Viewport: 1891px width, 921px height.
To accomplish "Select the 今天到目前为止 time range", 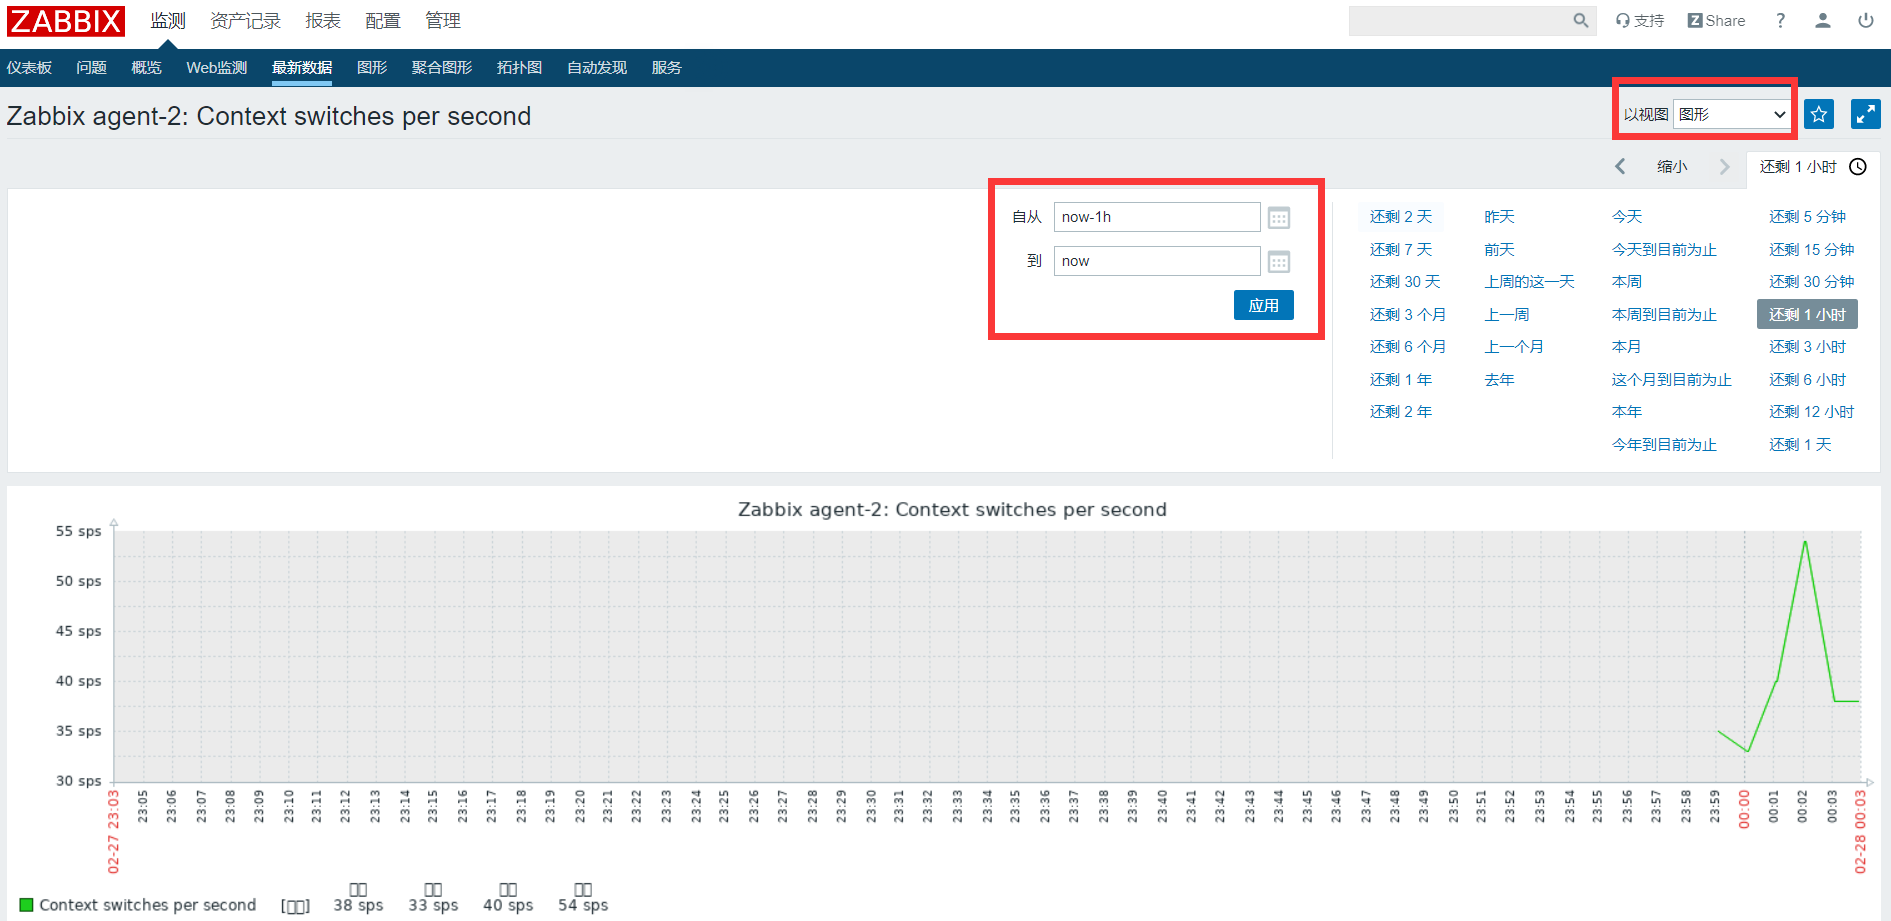I will tap(1664, 250).
